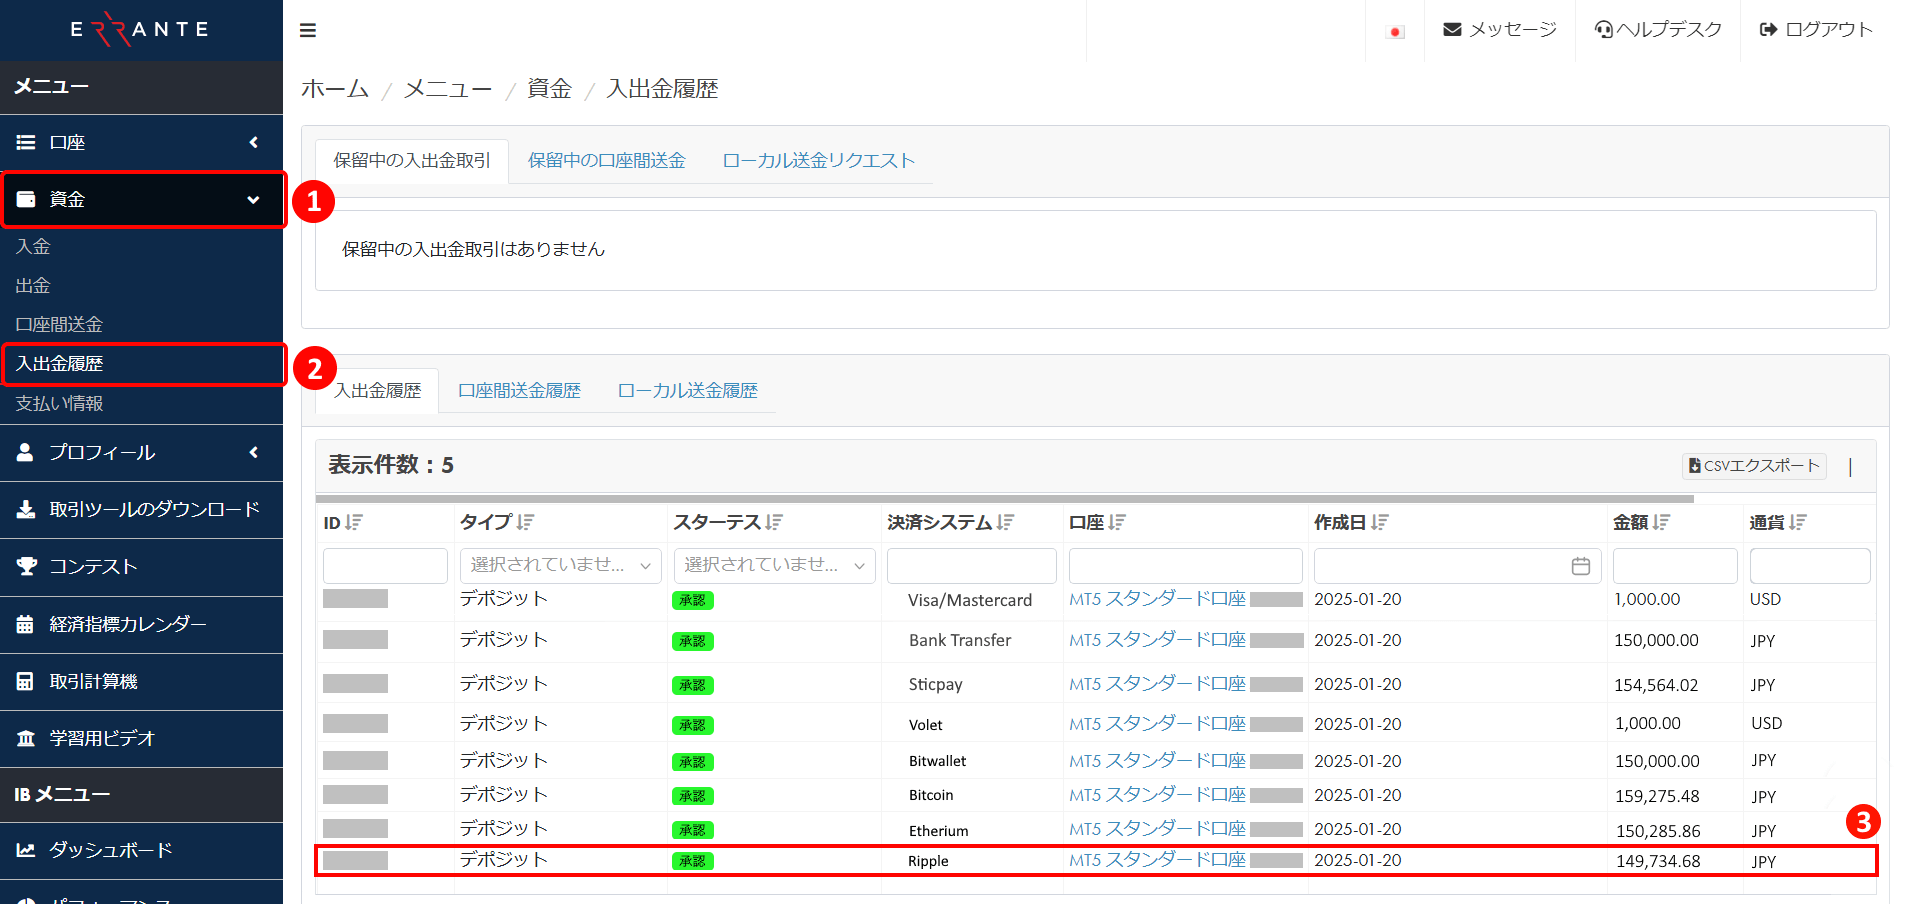Click the 取引計算機 calculator icon

coord(26,681)
